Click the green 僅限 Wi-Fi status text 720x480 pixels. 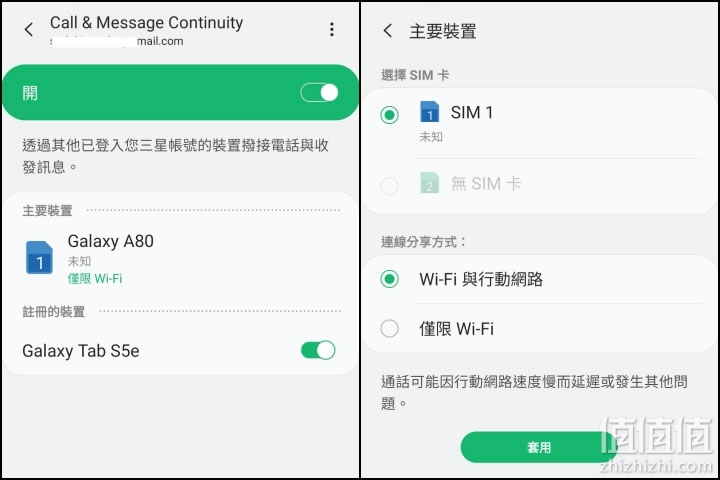95,278
